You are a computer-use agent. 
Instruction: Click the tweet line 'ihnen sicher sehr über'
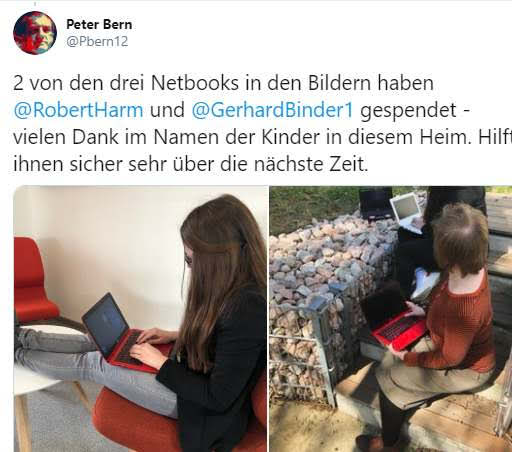click(x=191, y=164)
